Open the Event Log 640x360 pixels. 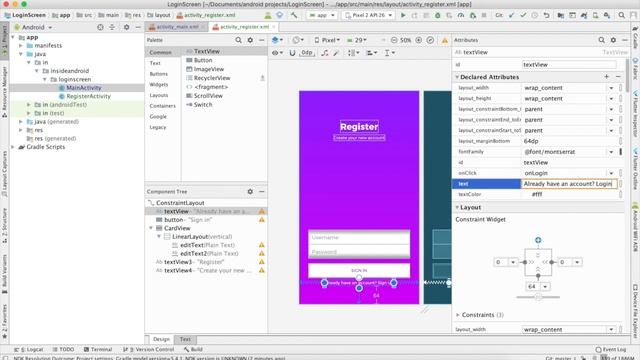[x=611, y=349]
